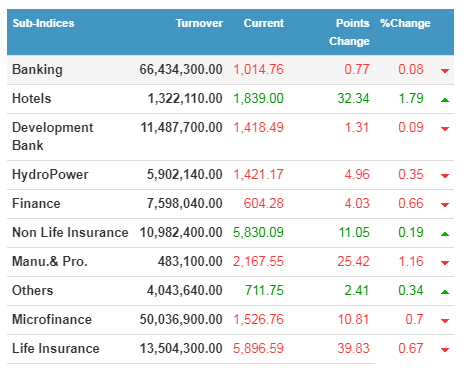
Task: Click Others points change 2.41
Action: point(357,290)
